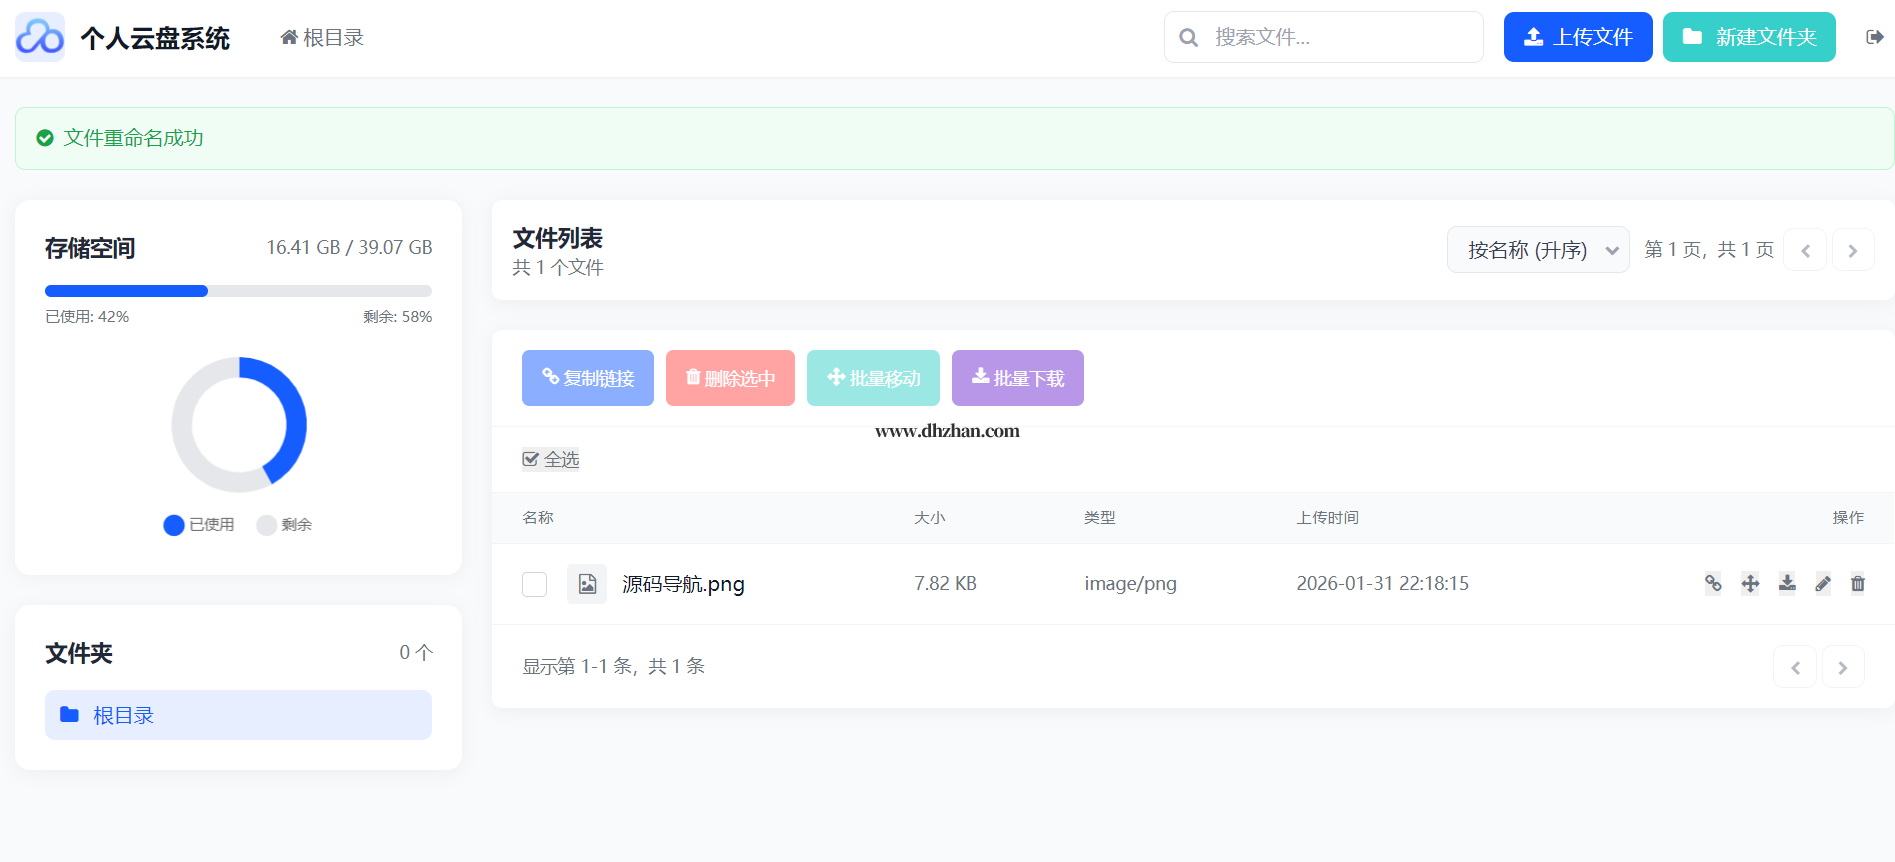1895x862 pixels.
Task: Click the 上传文件 upload button
Action: [1577, 37]
